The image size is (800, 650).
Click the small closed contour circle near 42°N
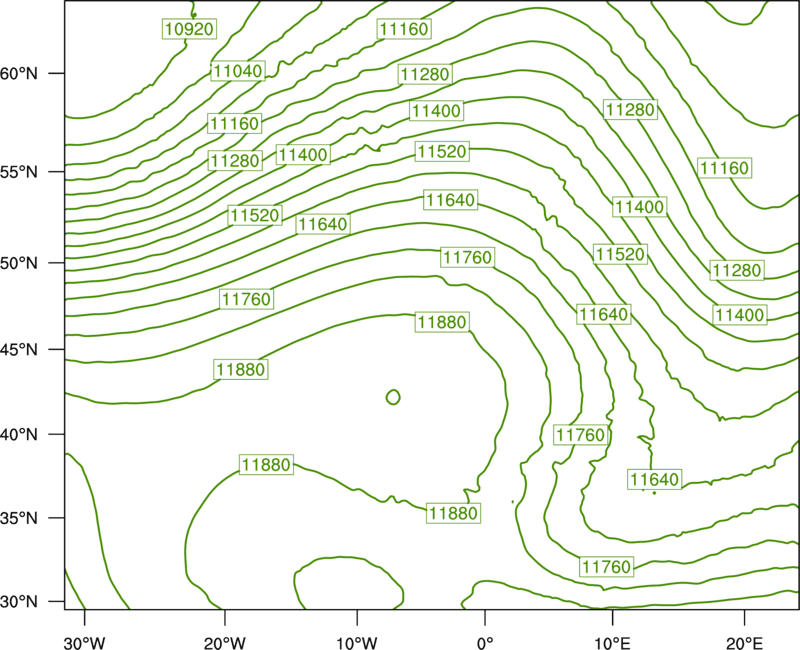pyautogui.click(x=393, y=397)
